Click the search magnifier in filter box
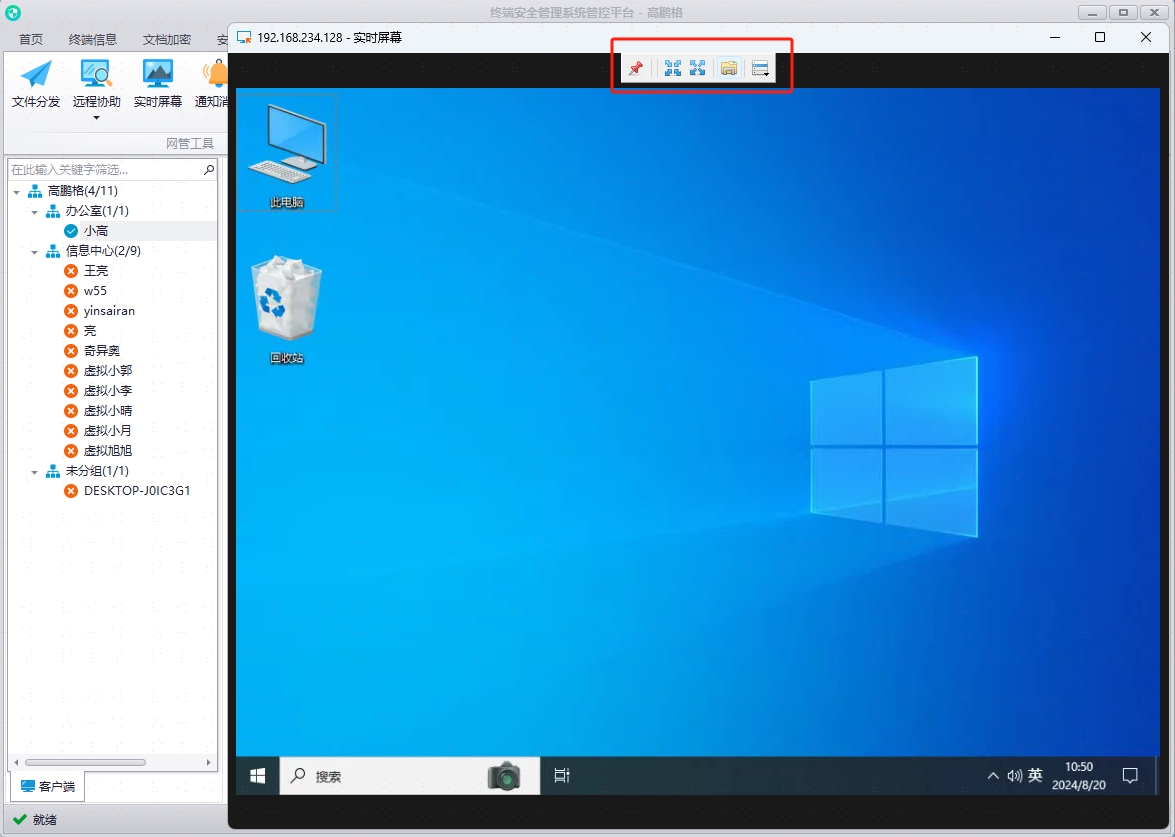This screenshot has width=1175, height=837. click(209, 170)
